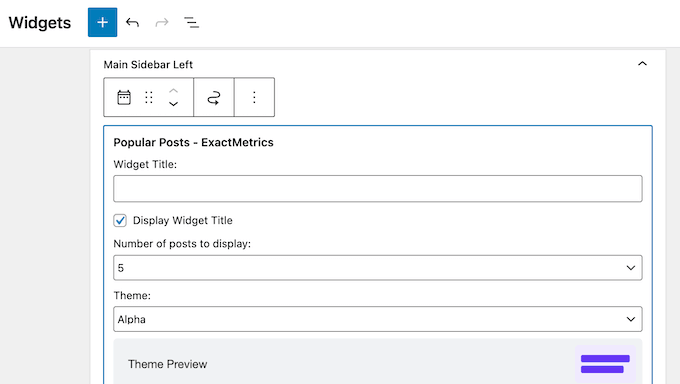Click the Theme: label
Screen dimensions: 680x384
point(132,295)
